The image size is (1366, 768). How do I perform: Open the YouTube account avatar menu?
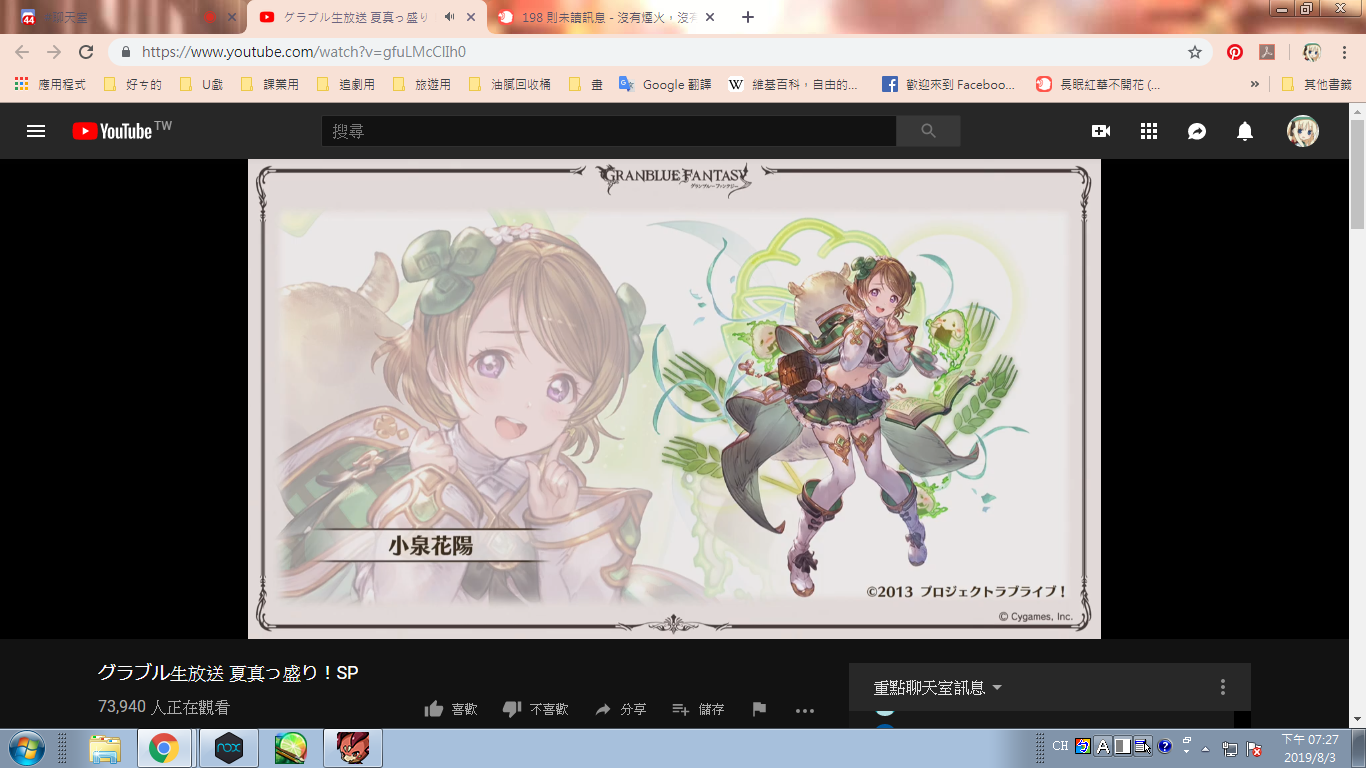point(1303,131)
